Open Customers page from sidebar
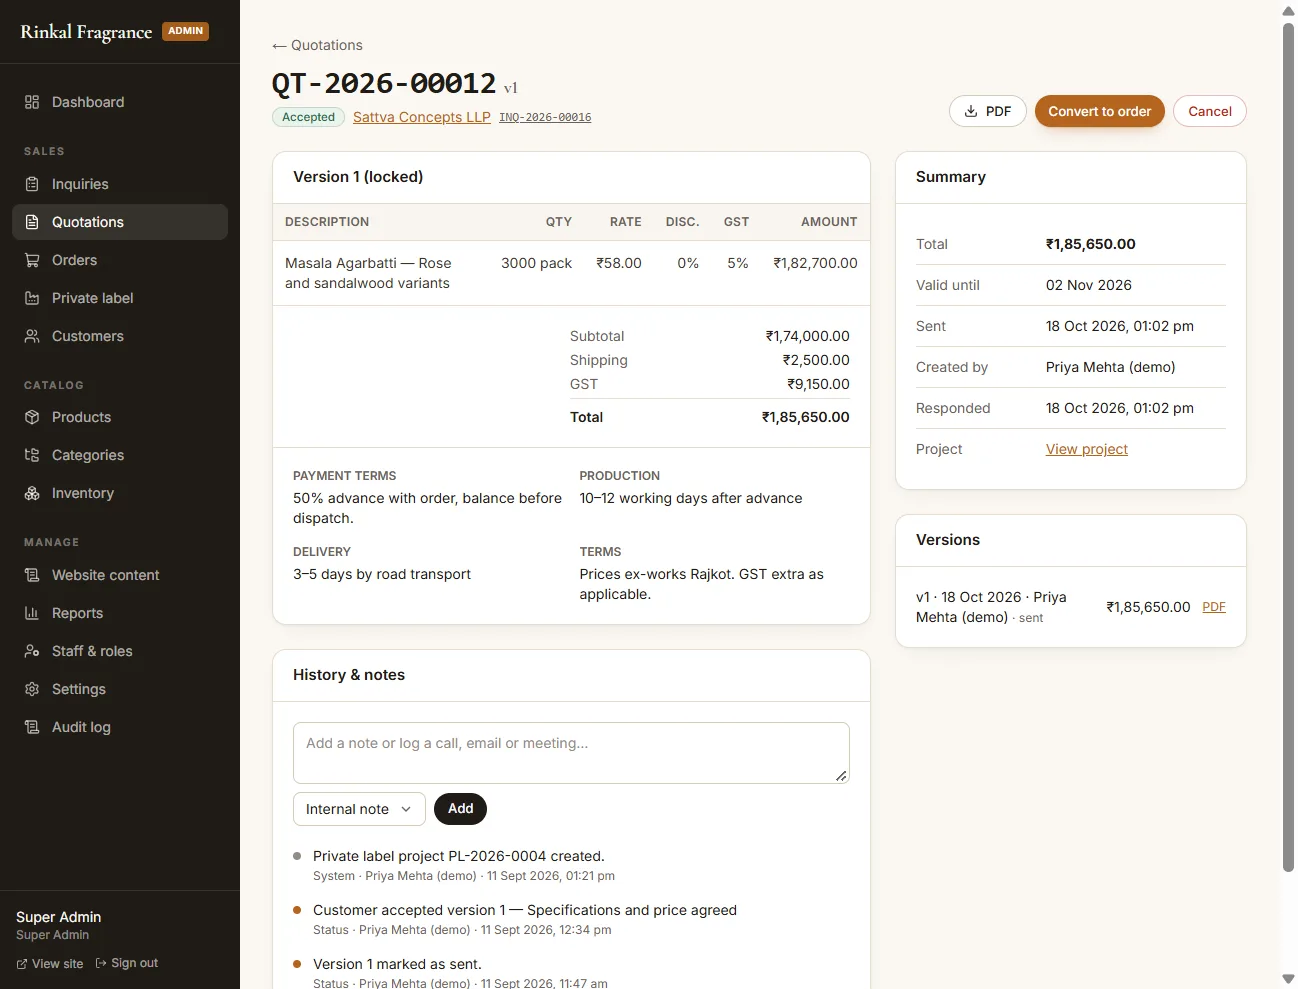1298x990 pixels. [120, 336]
